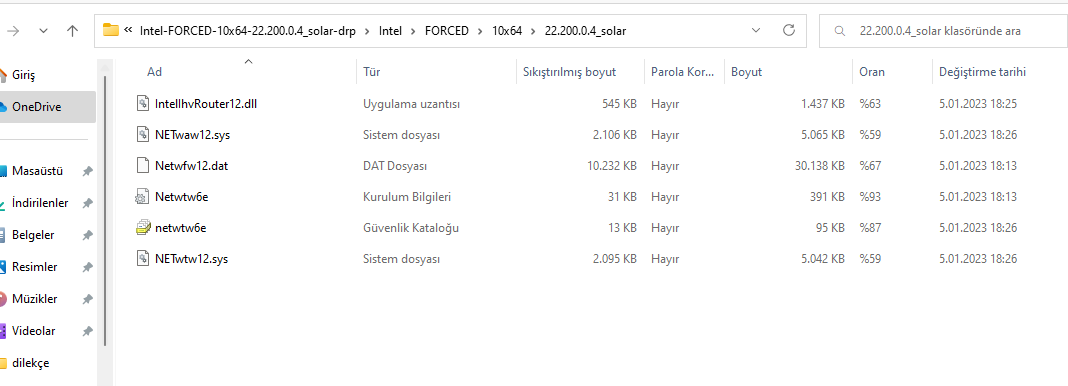The width and height of the screenshot is (1068, 386).
Task: Select the Netwfw12.dat file name
Action: 191,165
